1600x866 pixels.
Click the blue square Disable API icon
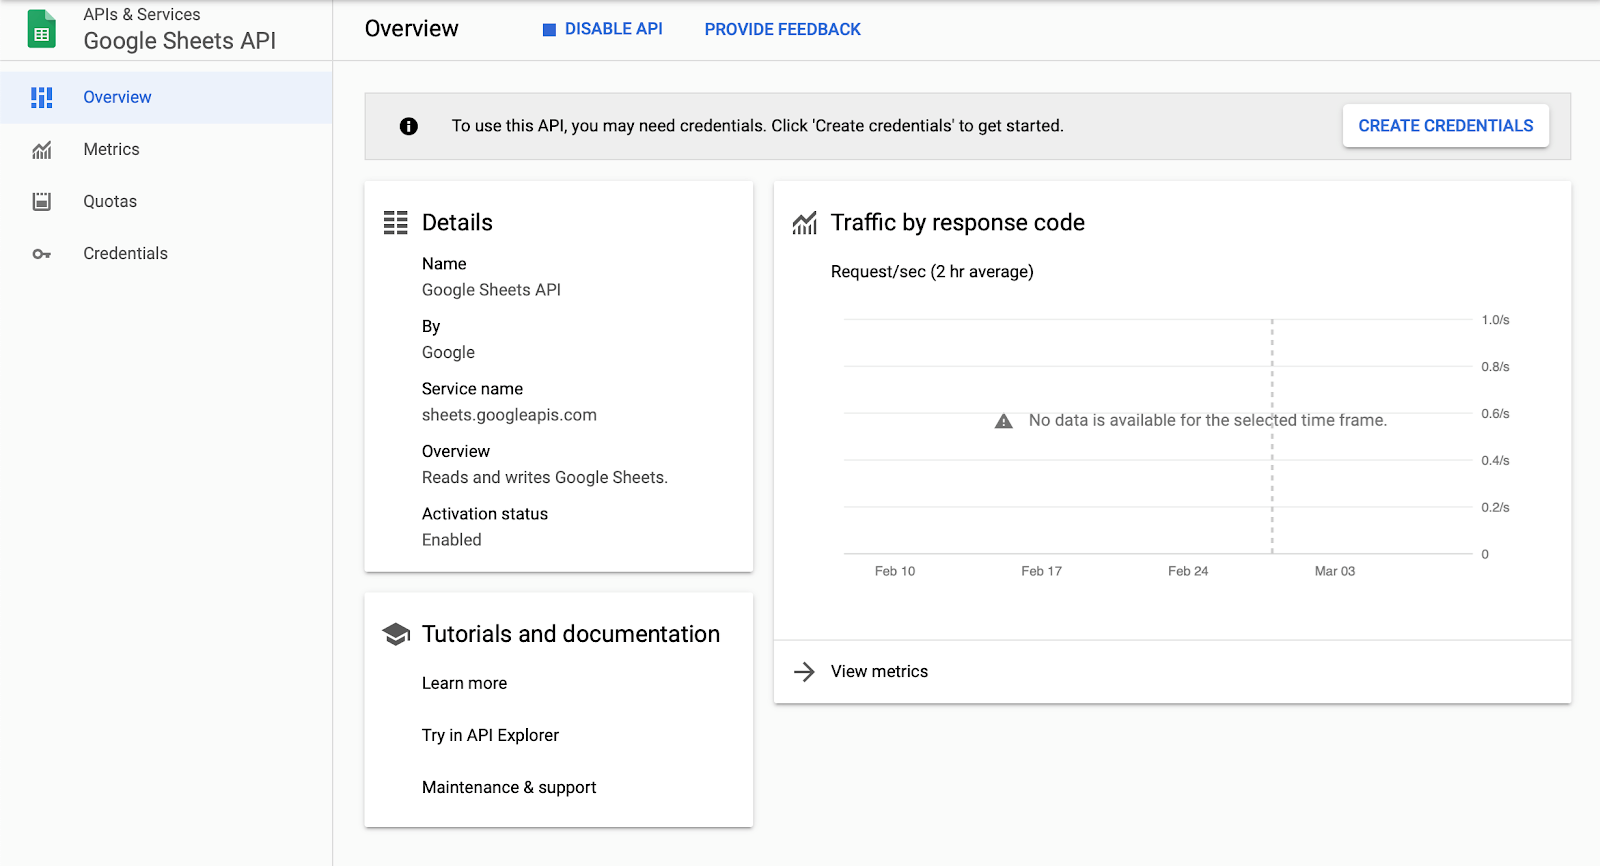(x=549, y=30)
